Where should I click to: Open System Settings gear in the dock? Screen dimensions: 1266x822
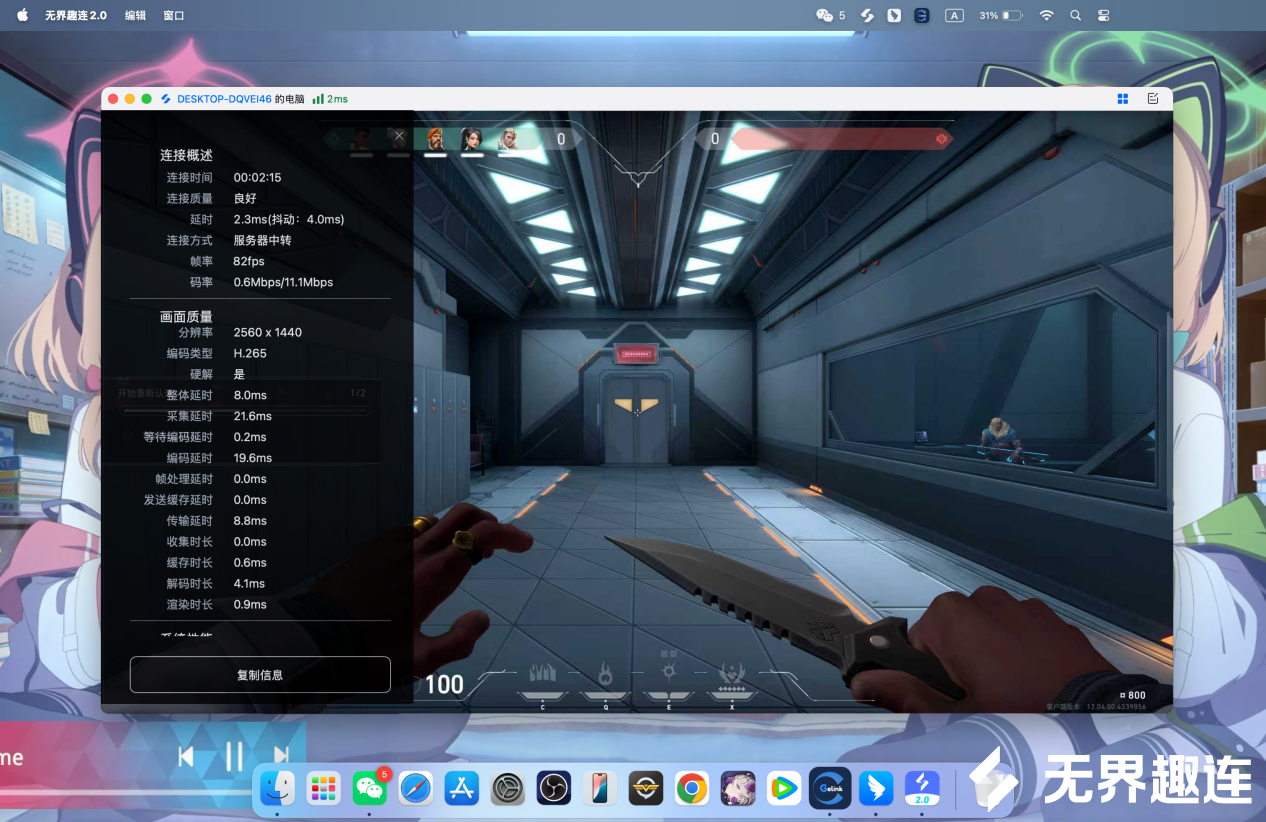tap(508, 789)
